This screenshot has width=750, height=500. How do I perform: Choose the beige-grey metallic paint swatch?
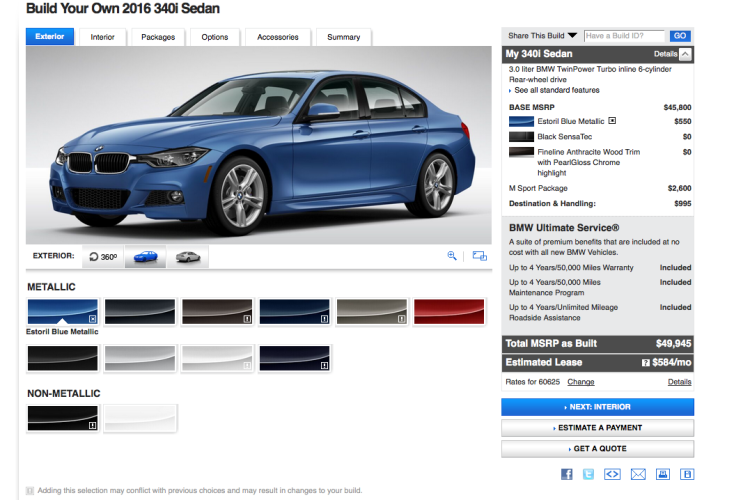pos(372,312)
